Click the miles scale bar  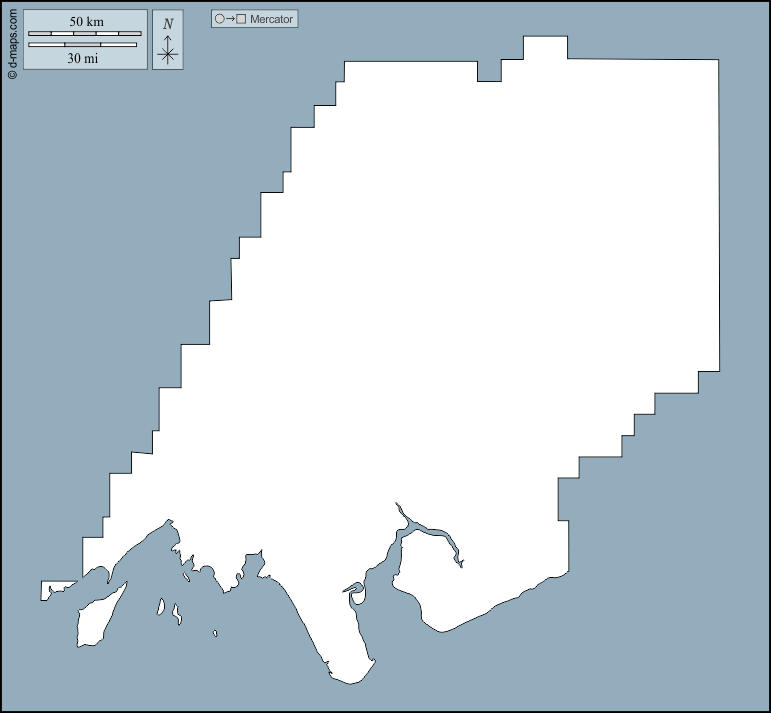coord(83,45)
